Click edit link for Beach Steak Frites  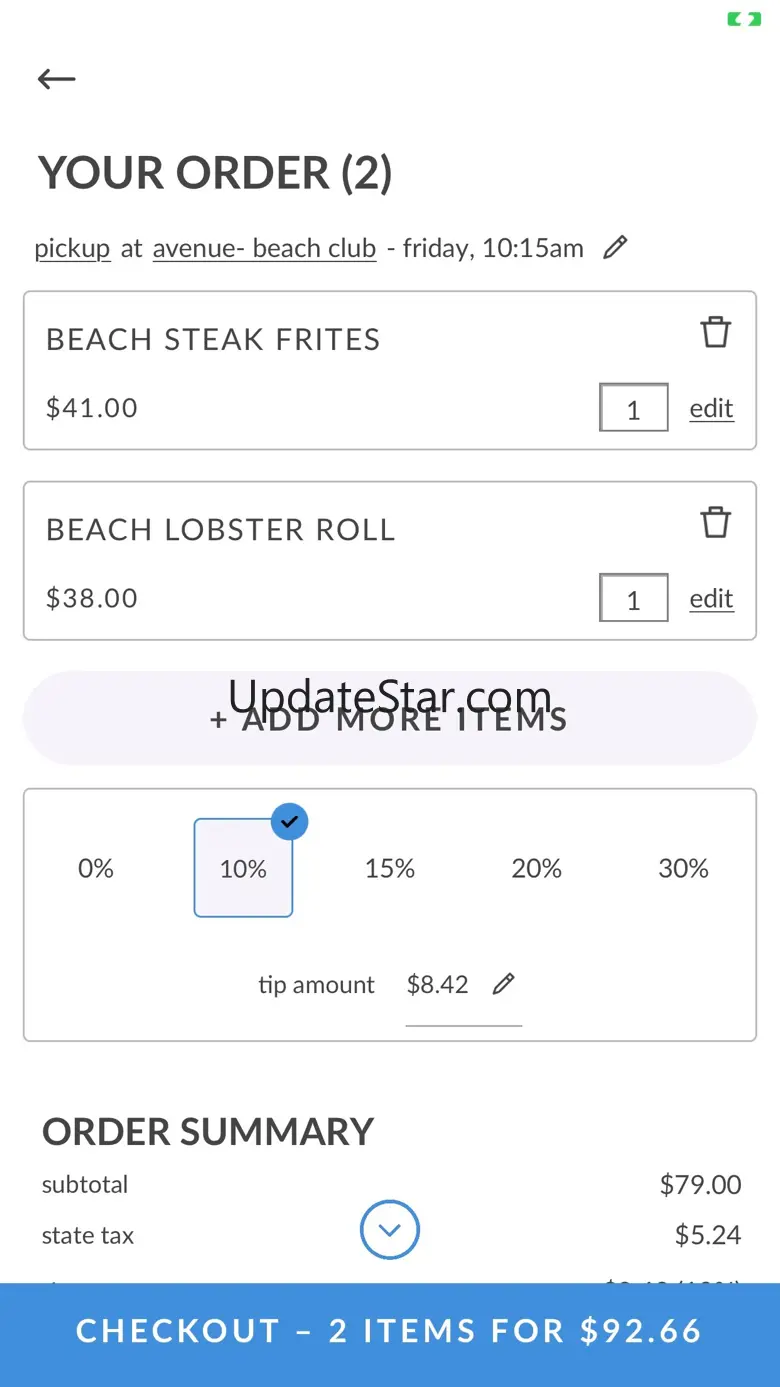point(711,408)
